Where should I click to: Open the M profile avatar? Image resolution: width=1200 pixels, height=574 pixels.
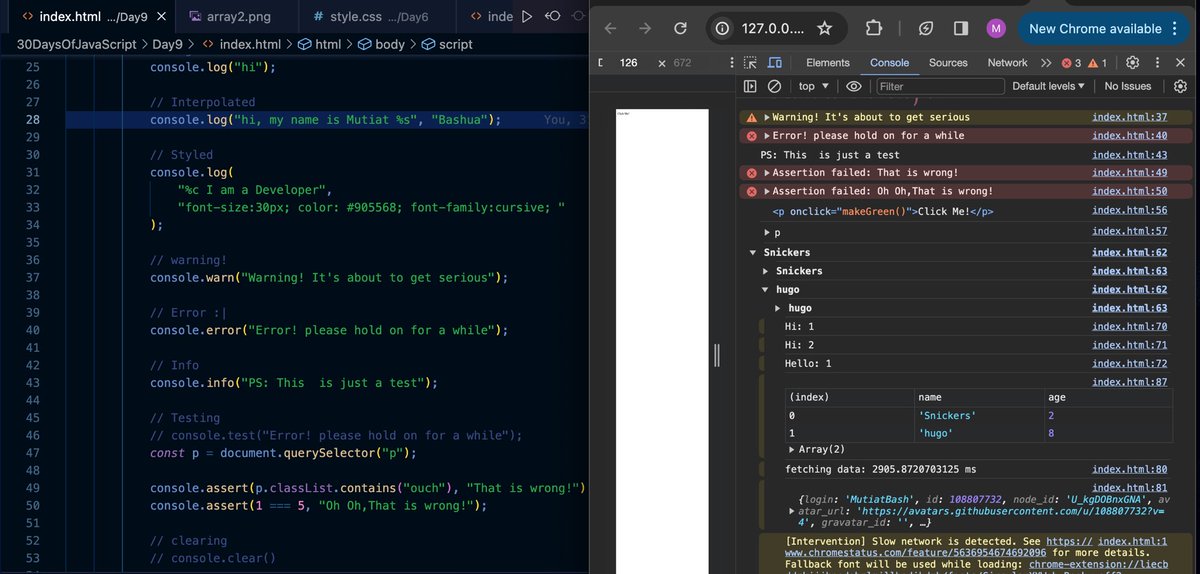[995, 29]
